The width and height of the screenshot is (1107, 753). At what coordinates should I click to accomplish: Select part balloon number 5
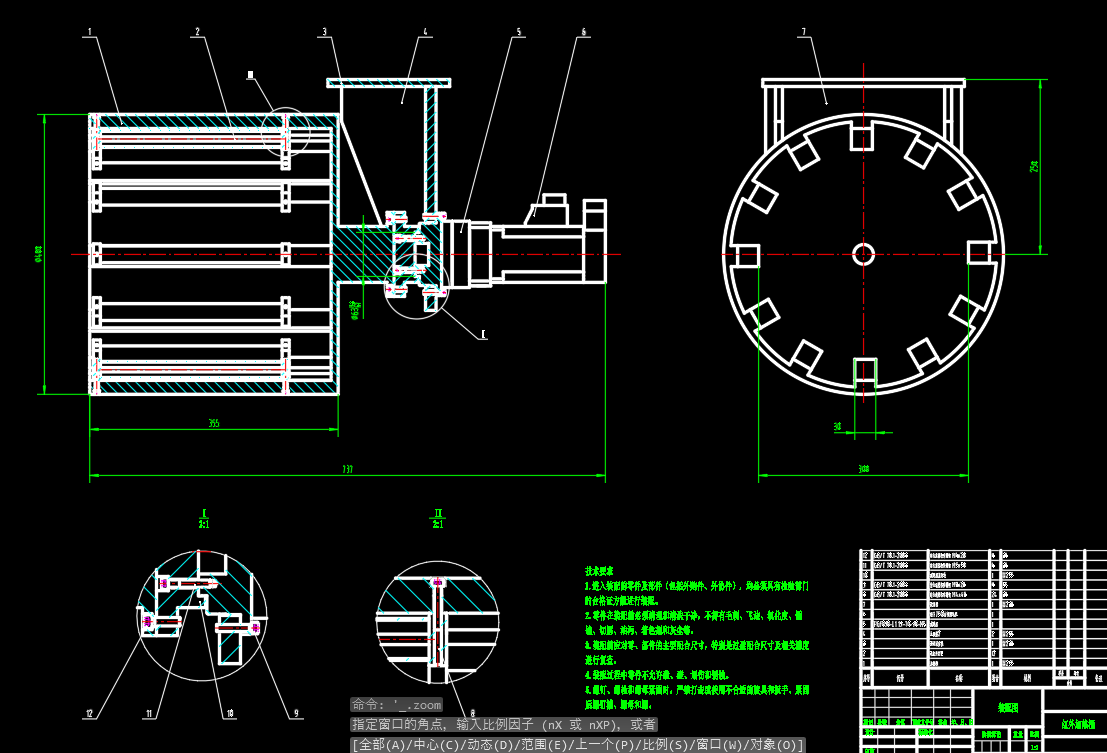click(x=519, y=32)
